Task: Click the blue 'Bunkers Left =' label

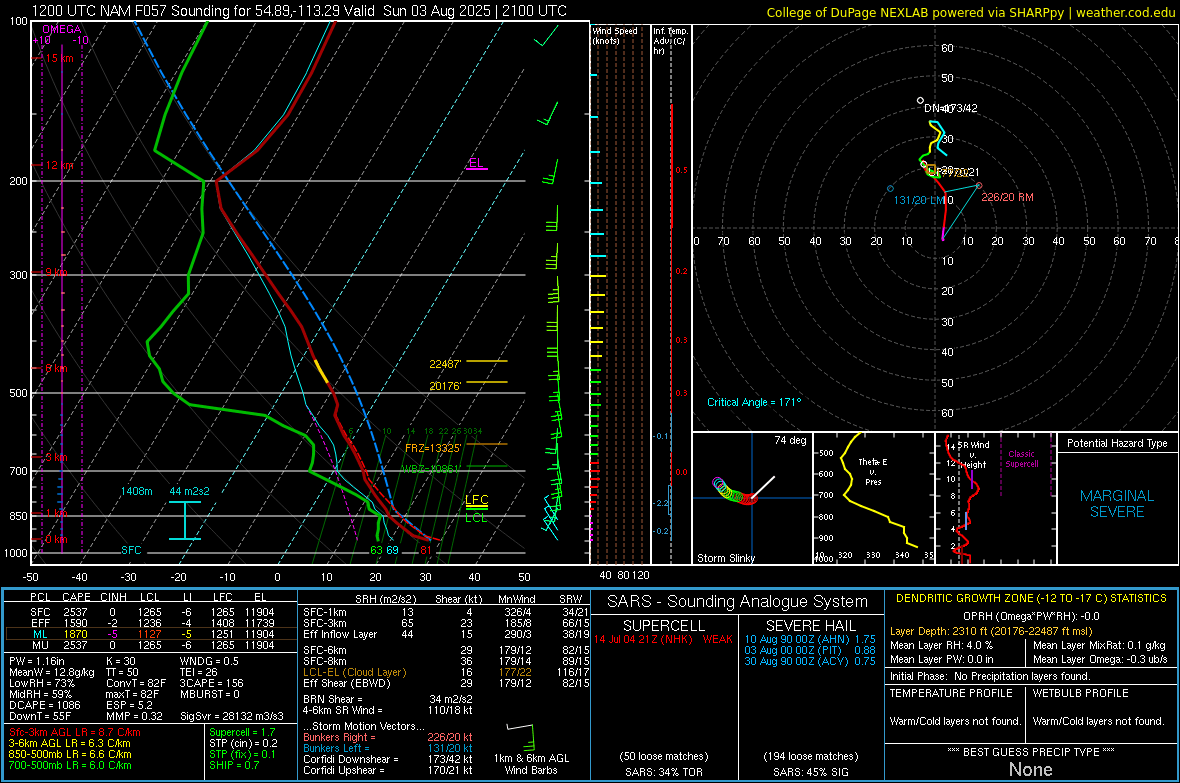Action: pos(336,748)
